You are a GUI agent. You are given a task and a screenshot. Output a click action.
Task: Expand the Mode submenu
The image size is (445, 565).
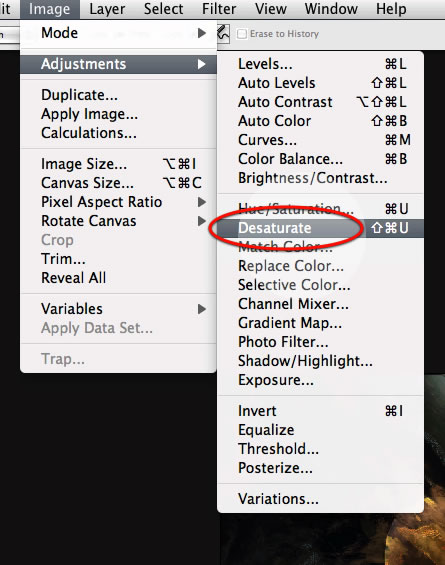tap(118, 33)
